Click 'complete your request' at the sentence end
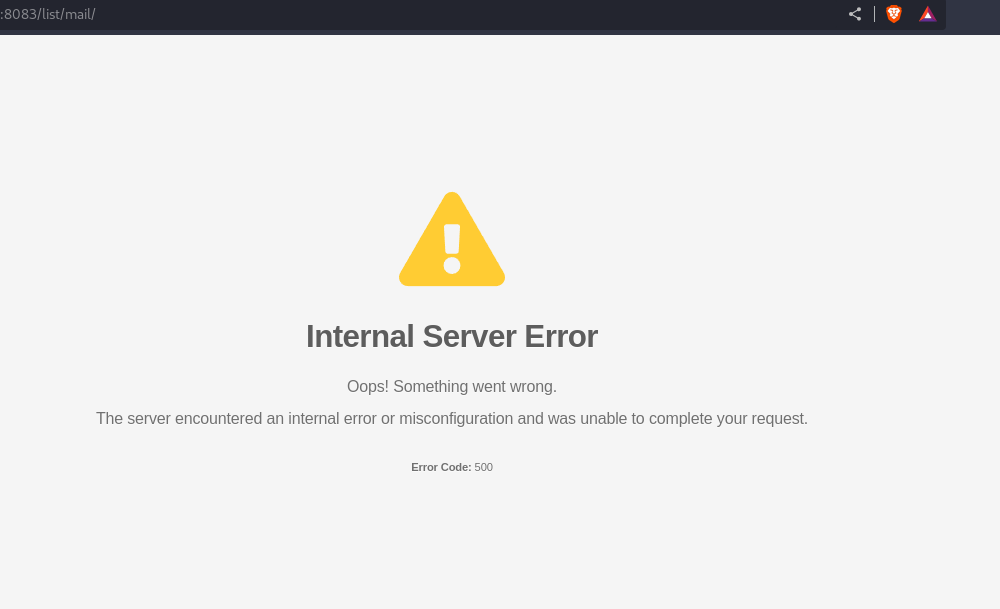 click(728, 418)
